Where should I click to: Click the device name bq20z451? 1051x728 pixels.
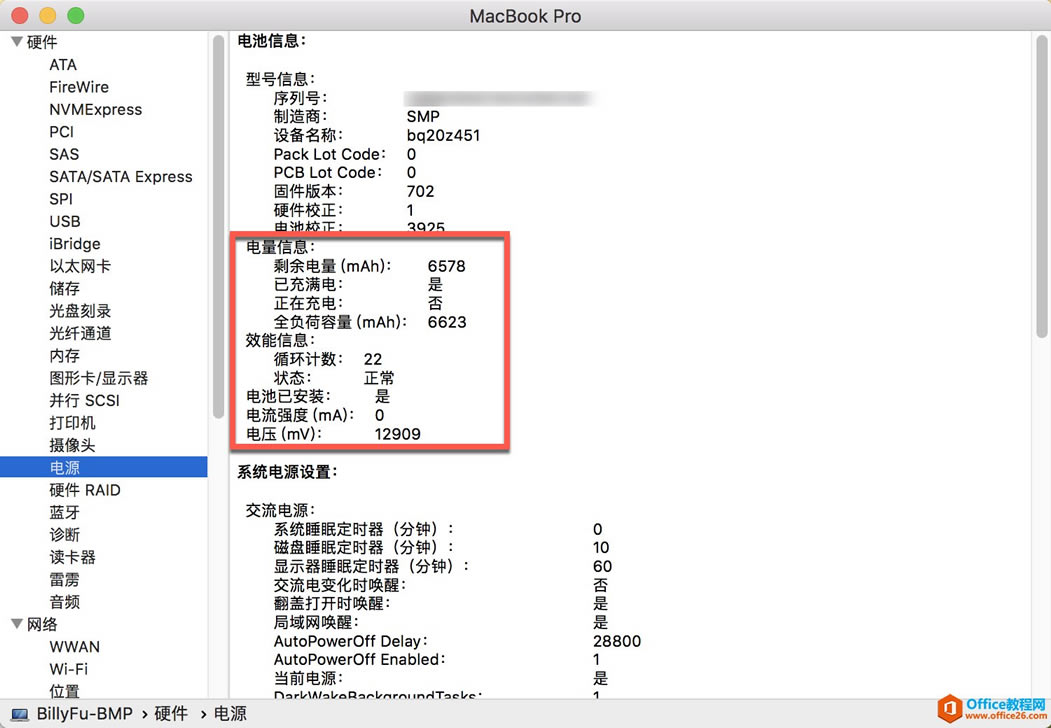coord(443,135)
